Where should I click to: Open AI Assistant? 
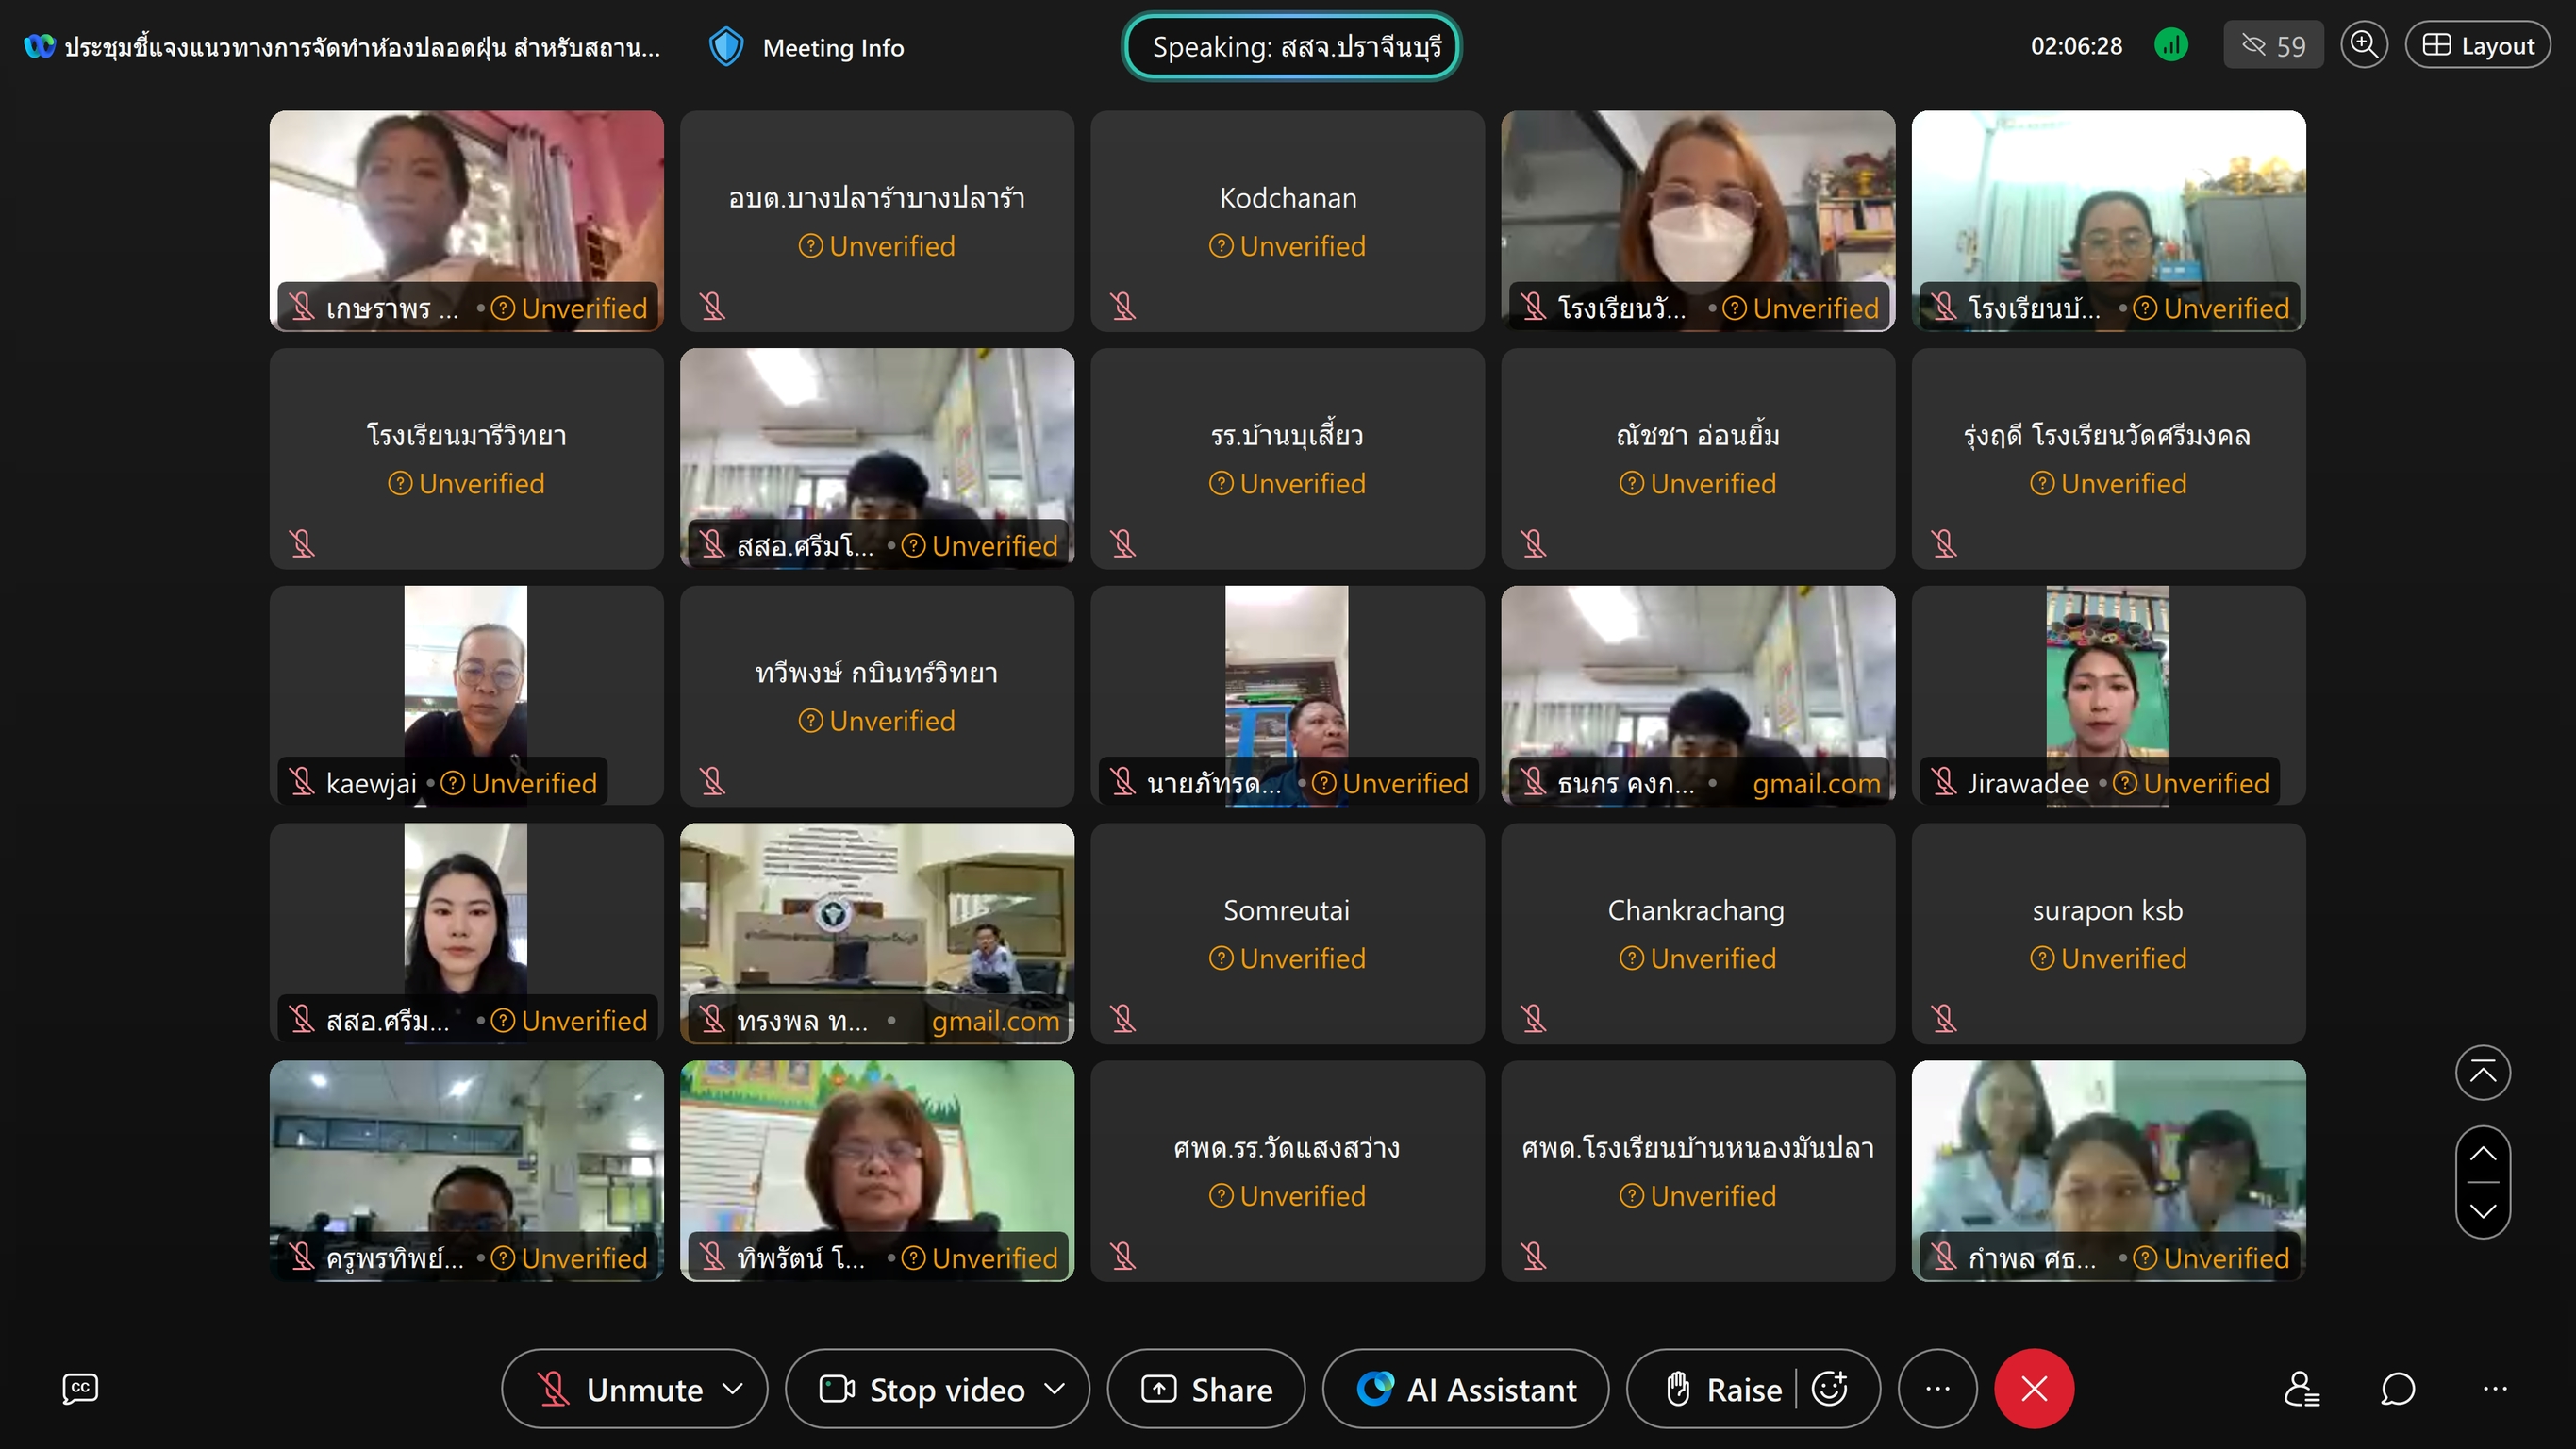(1466, 1389)
